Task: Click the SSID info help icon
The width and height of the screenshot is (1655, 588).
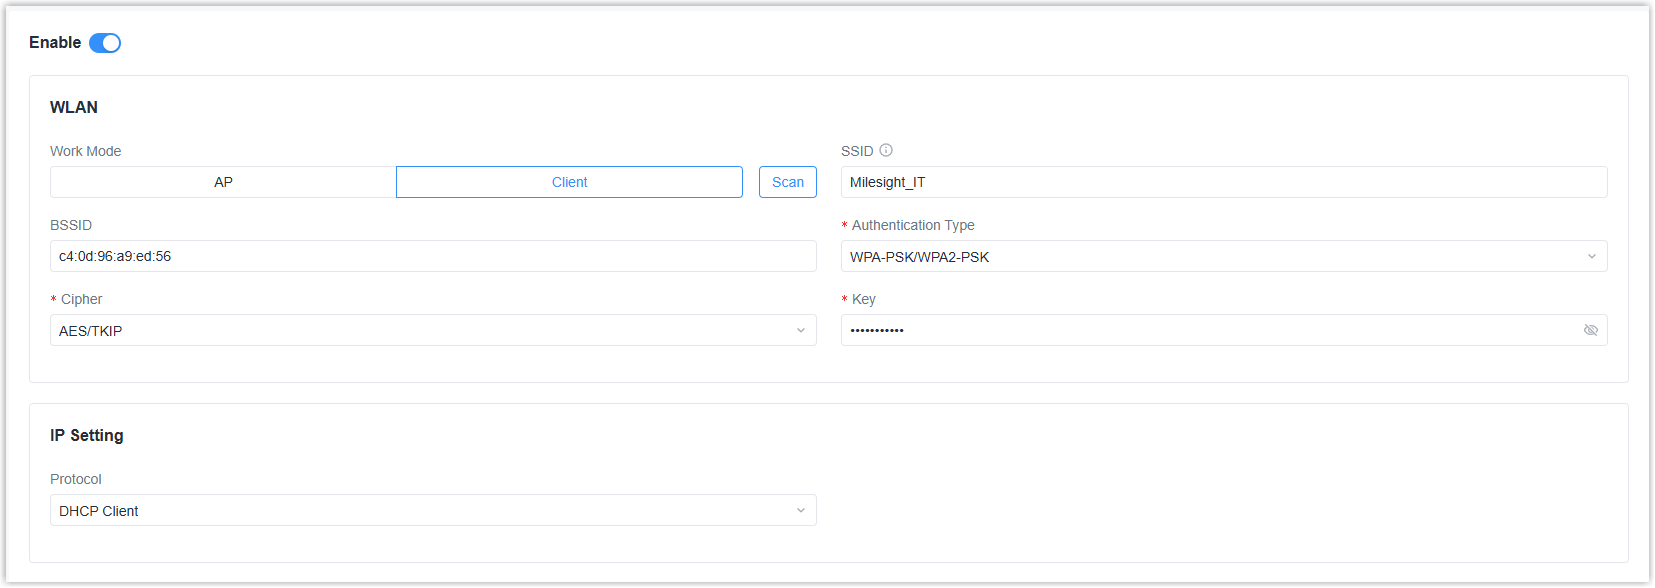Action: click(886, 151)
